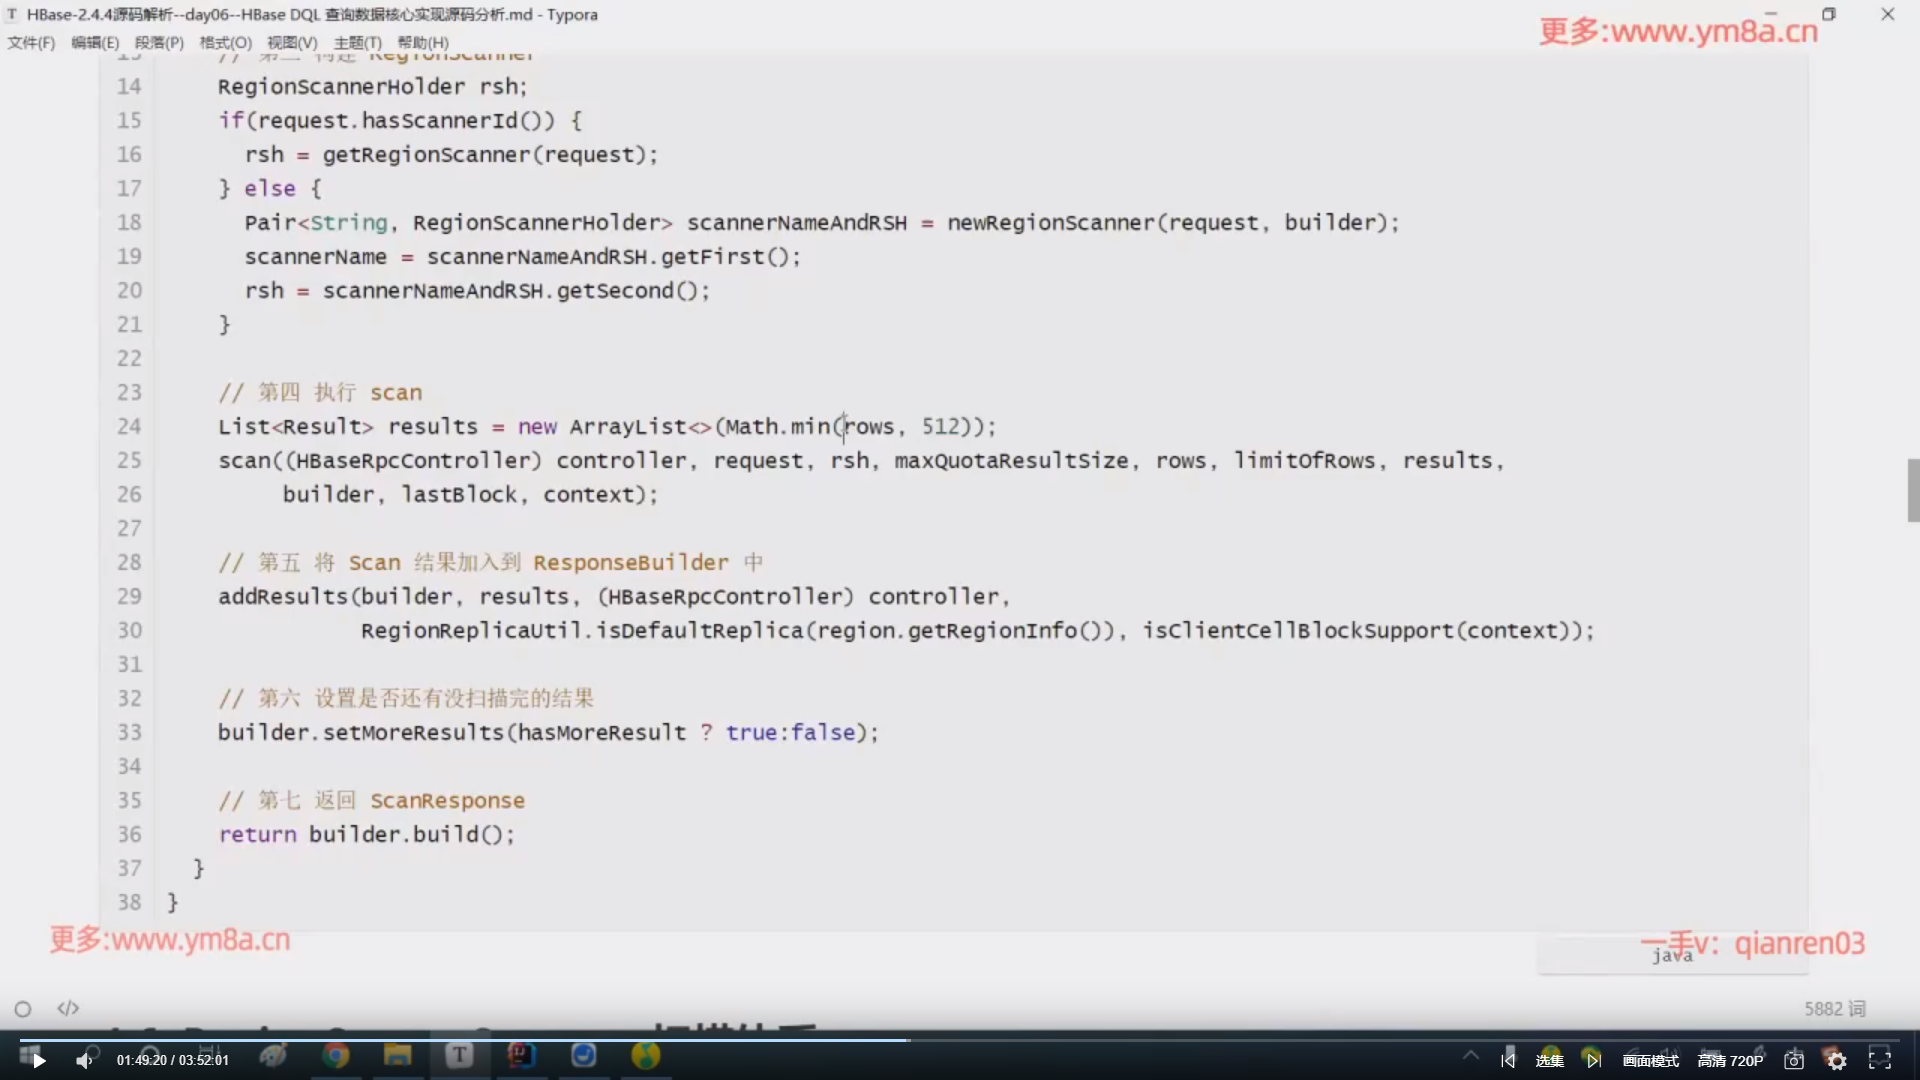Play the paused video

[38, 1060]
